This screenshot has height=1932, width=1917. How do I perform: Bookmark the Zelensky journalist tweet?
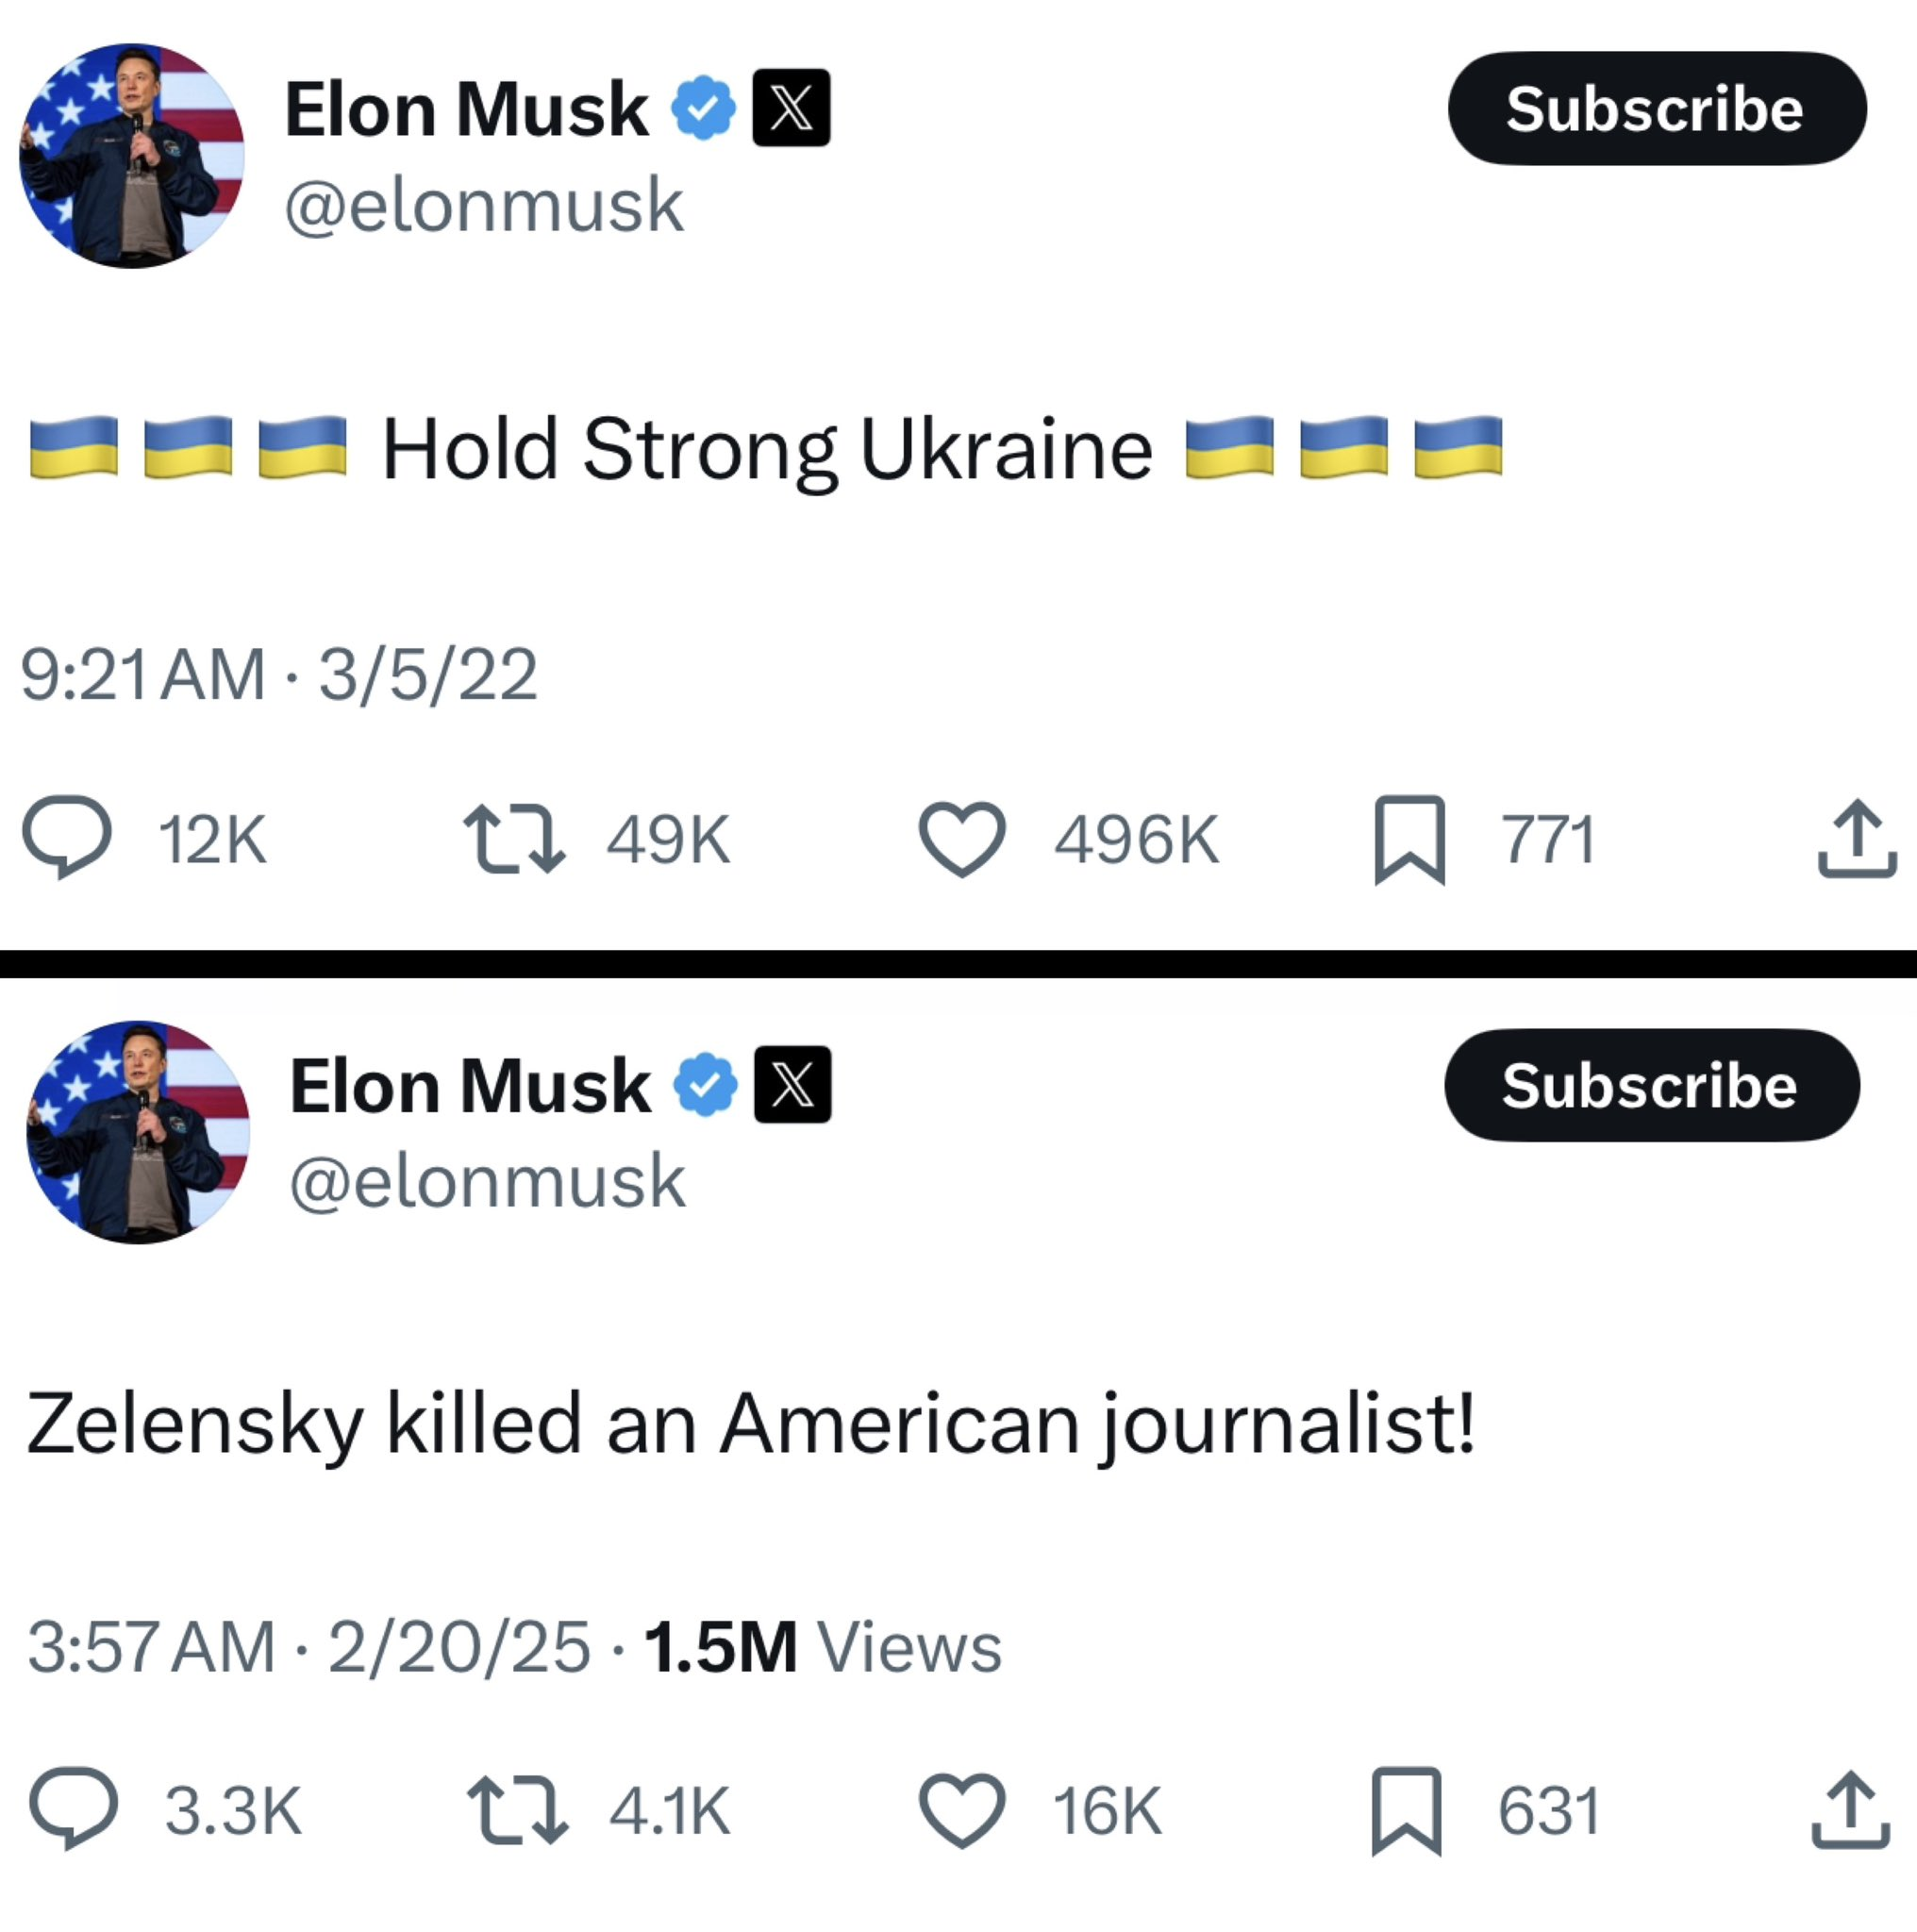point(1406,1809)
